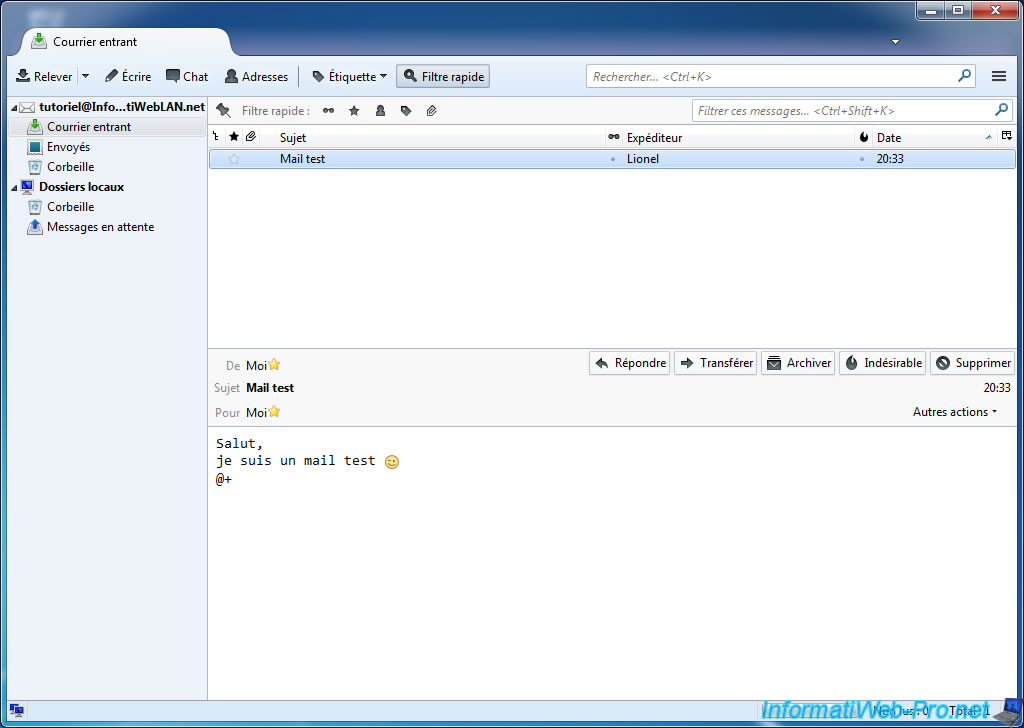
Task: Click the Transférer forward button
Action: point(716,363)
